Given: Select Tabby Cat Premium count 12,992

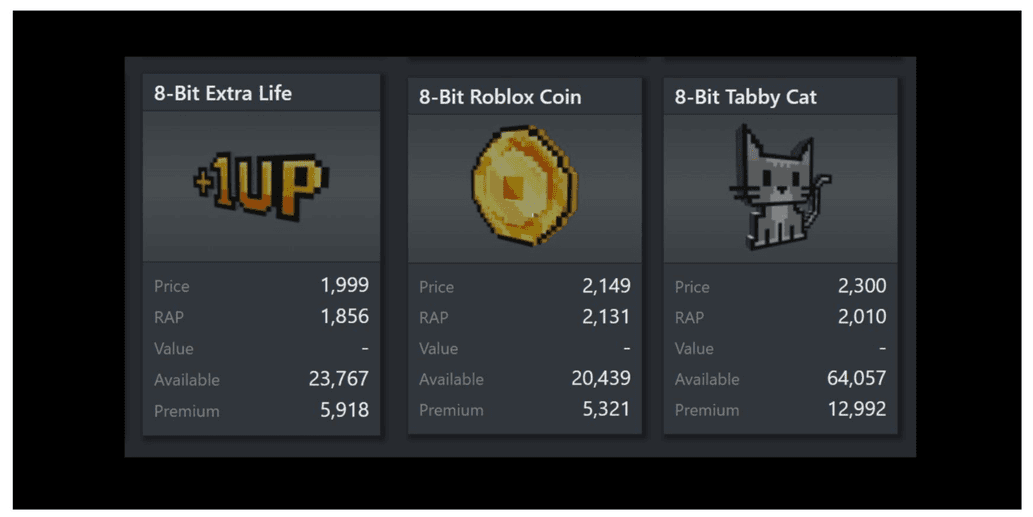Looking at the screenshot, I should click(x=856, y=409).
